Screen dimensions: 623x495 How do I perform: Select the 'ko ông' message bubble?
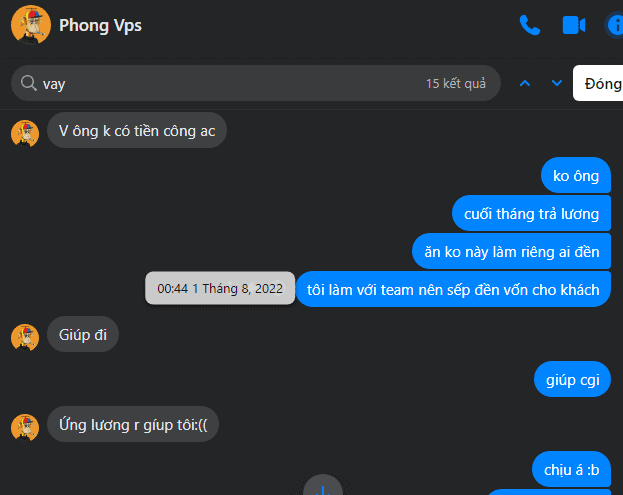click(x=576, y=176)
